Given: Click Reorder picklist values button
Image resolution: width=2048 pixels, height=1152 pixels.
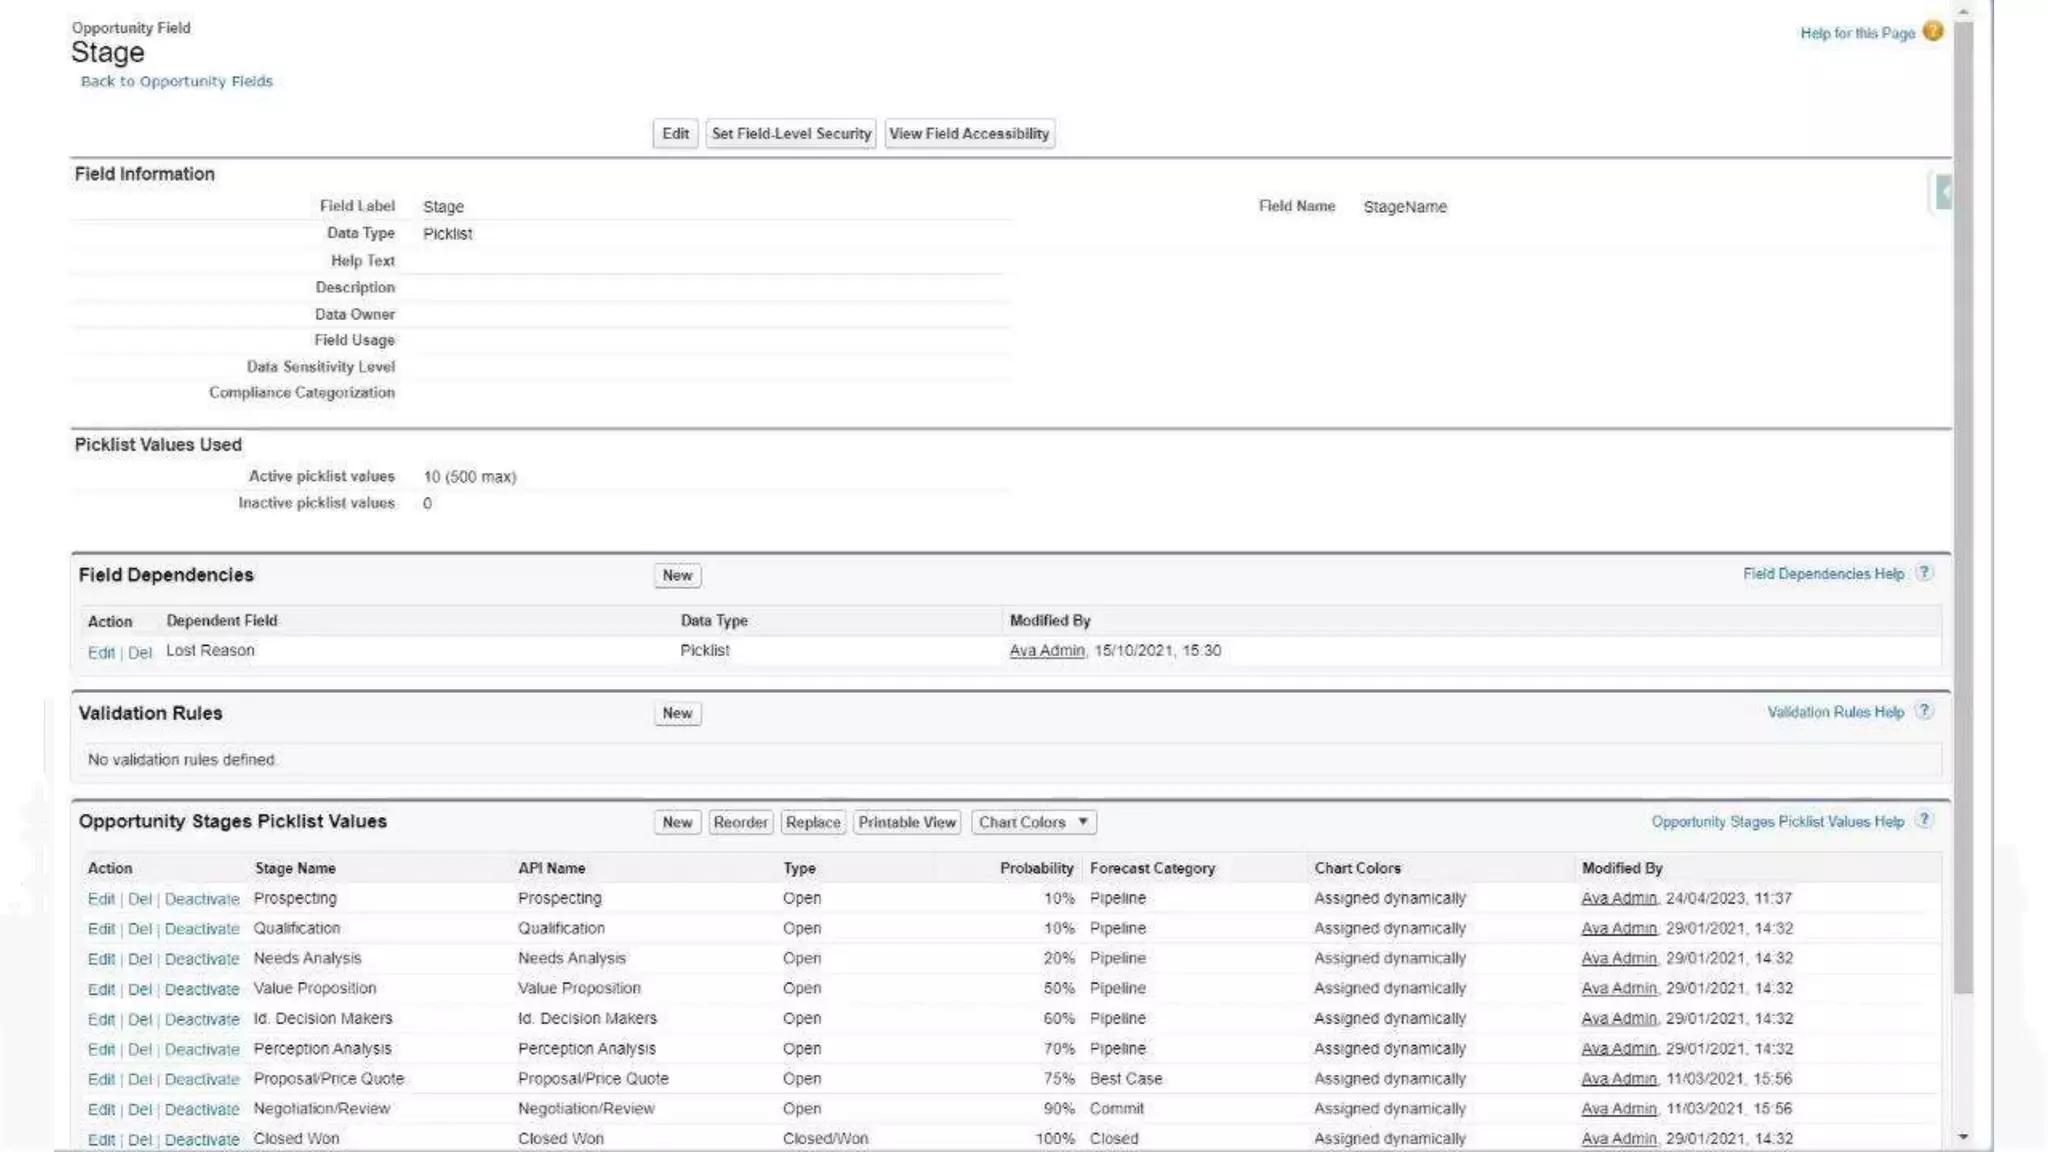Looking at the screenshot, I should (x=740, y=822).
